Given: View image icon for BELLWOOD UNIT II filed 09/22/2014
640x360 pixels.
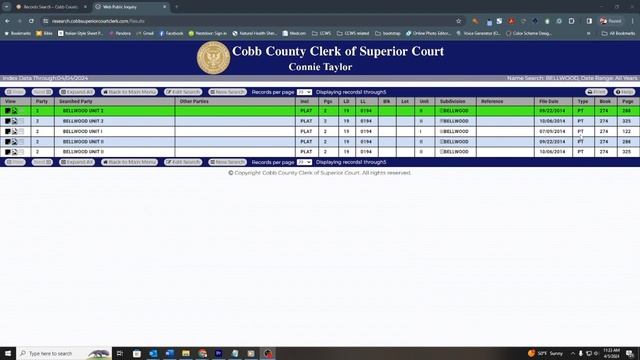Looking at the screenshot, I should pyautogui.click(x=14, y=142).
